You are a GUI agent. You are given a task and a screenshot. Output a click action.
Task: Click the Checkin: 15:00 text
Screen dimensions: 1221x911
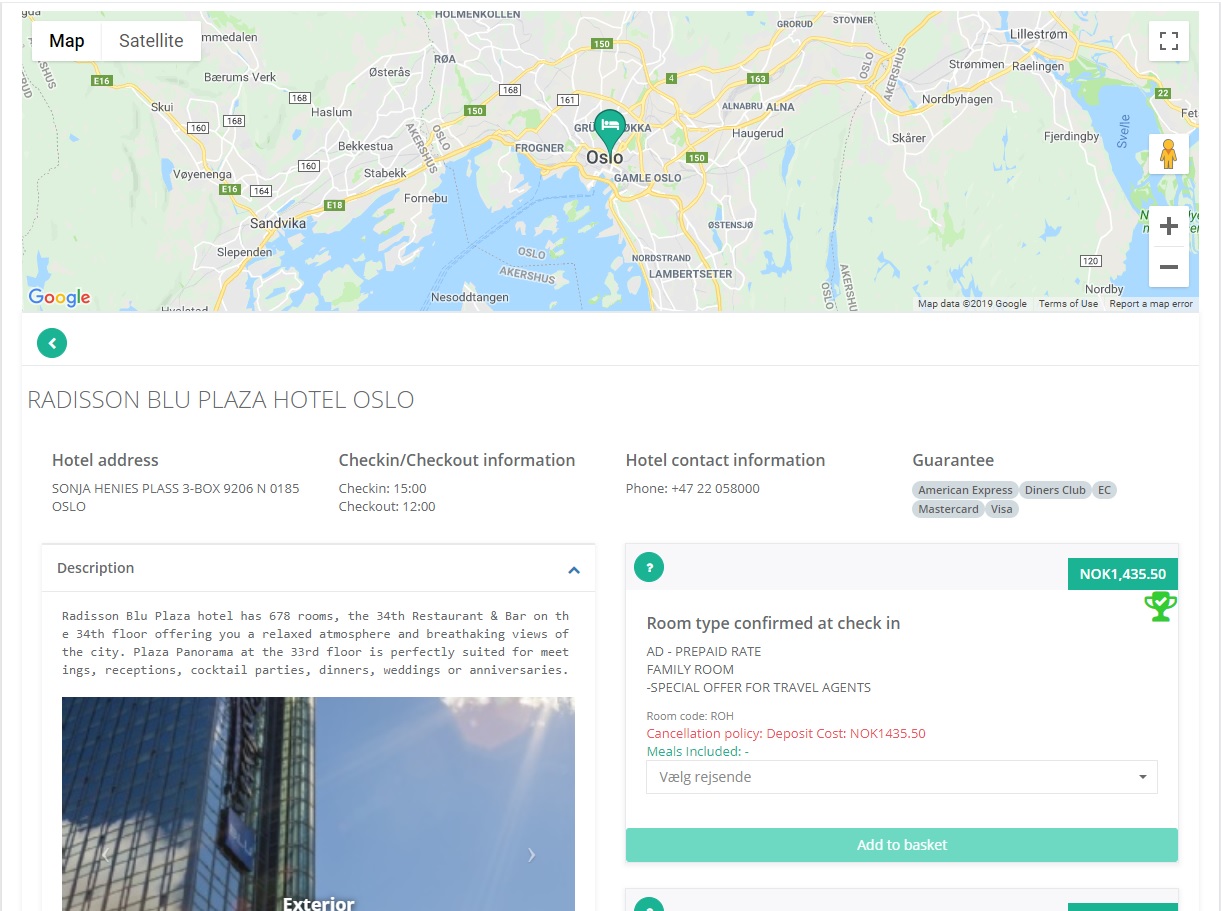point(382,489)
